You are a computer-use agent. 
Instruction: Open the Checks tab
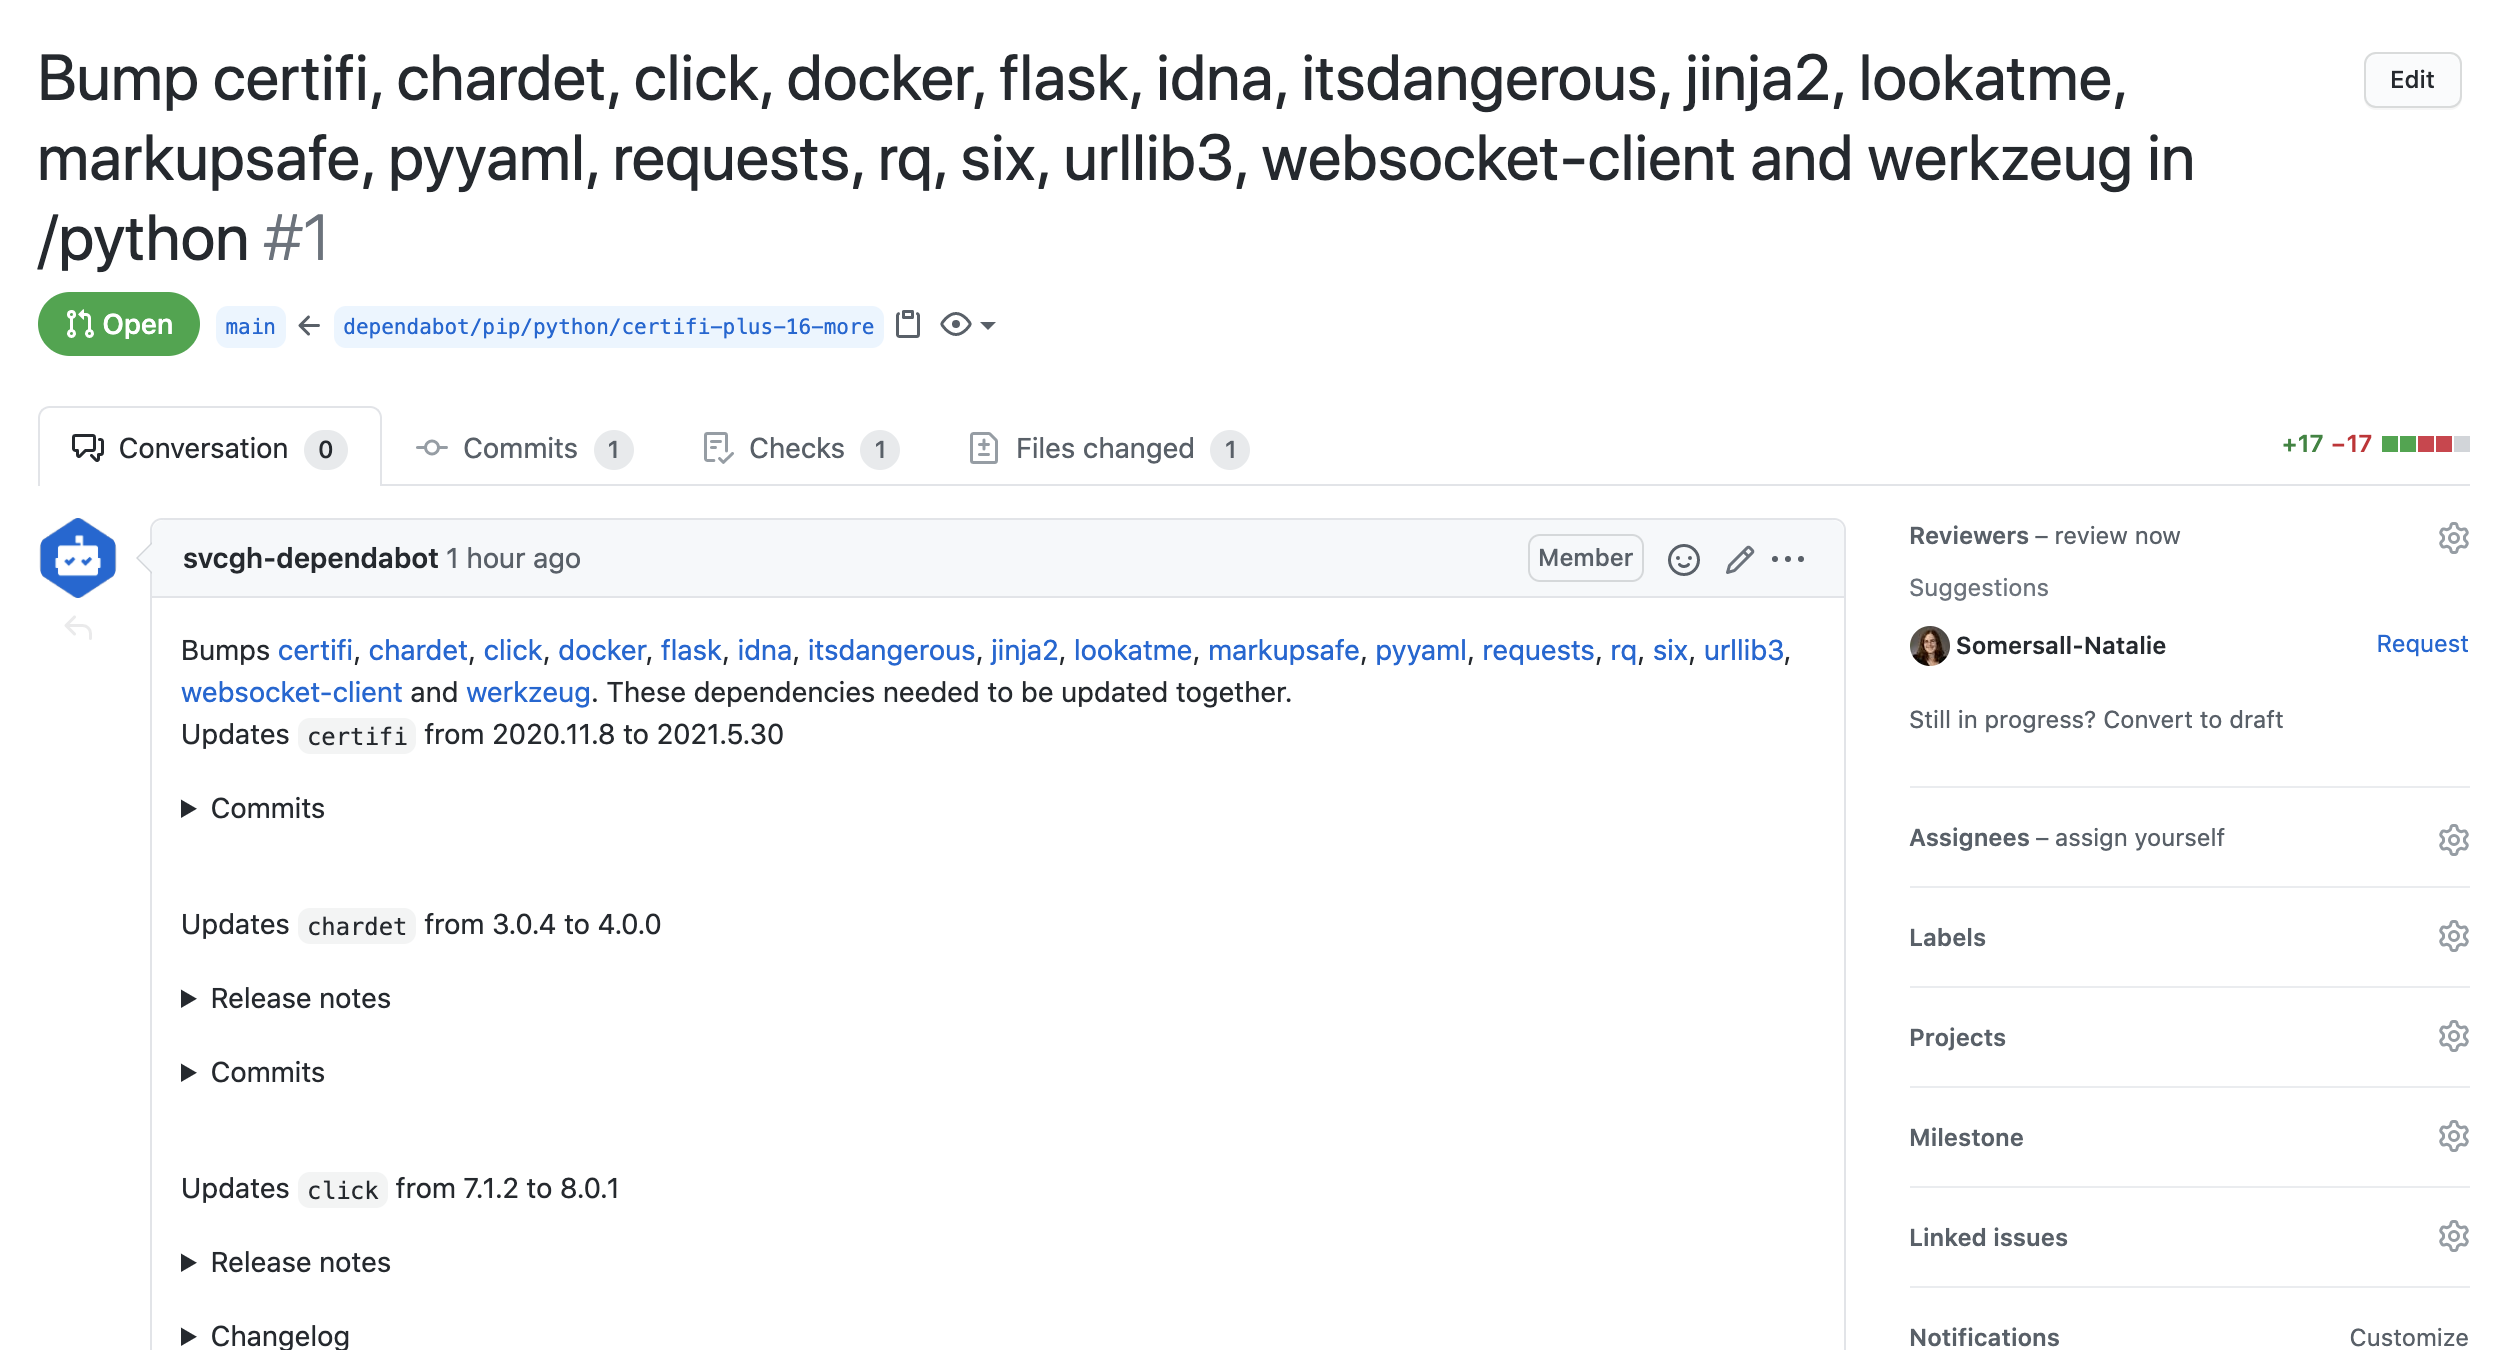[798, 448]
